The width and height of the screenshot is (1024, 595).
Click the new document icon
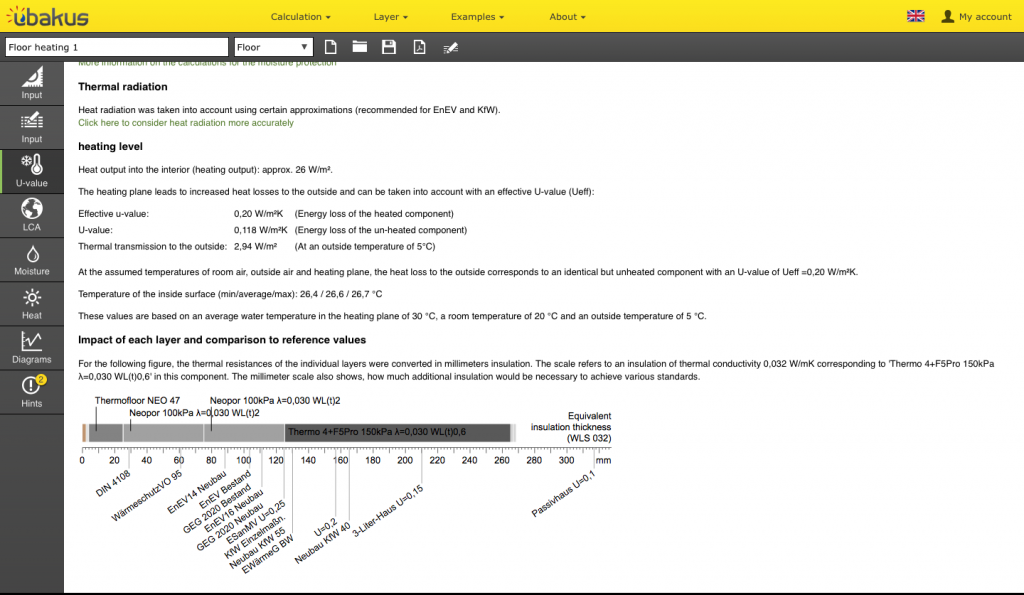(x=331, y=47)
